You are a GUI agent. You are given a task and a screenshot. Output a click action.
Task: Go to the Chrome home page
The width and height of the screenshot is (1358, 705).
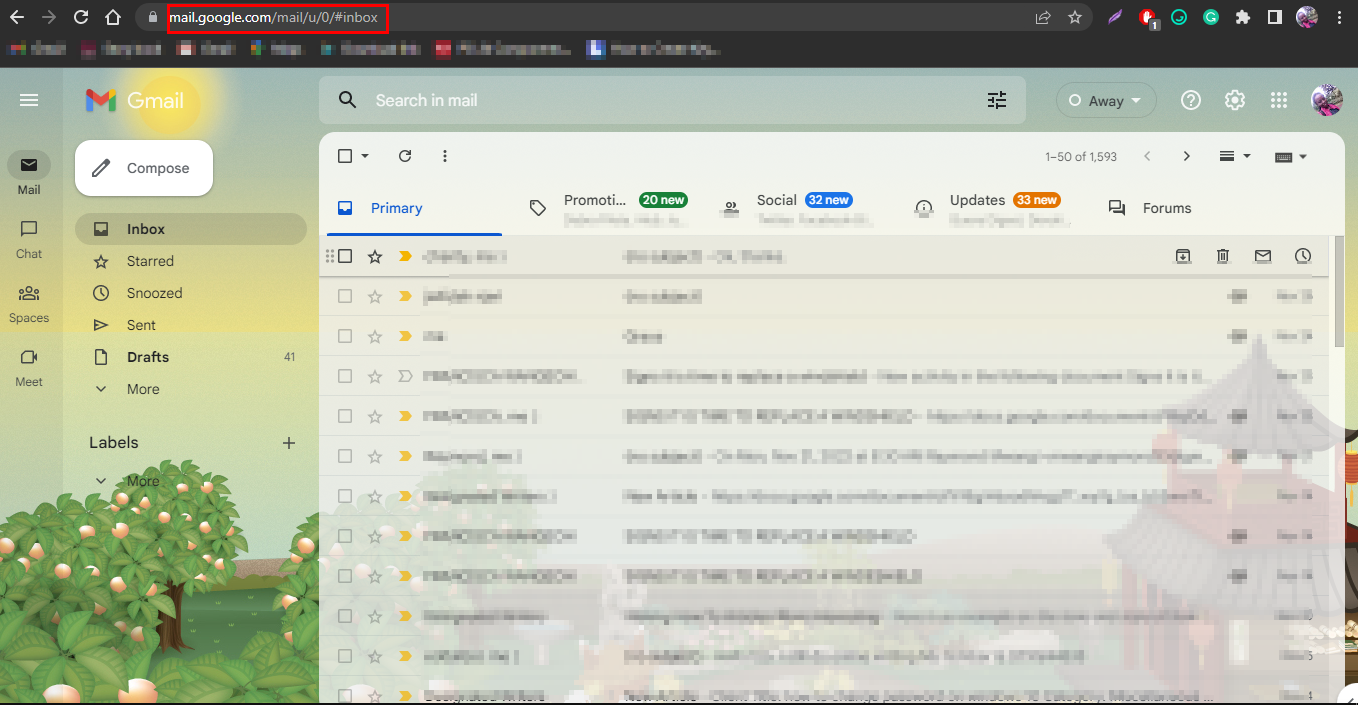pyautogui.click(x=113, y=17)
